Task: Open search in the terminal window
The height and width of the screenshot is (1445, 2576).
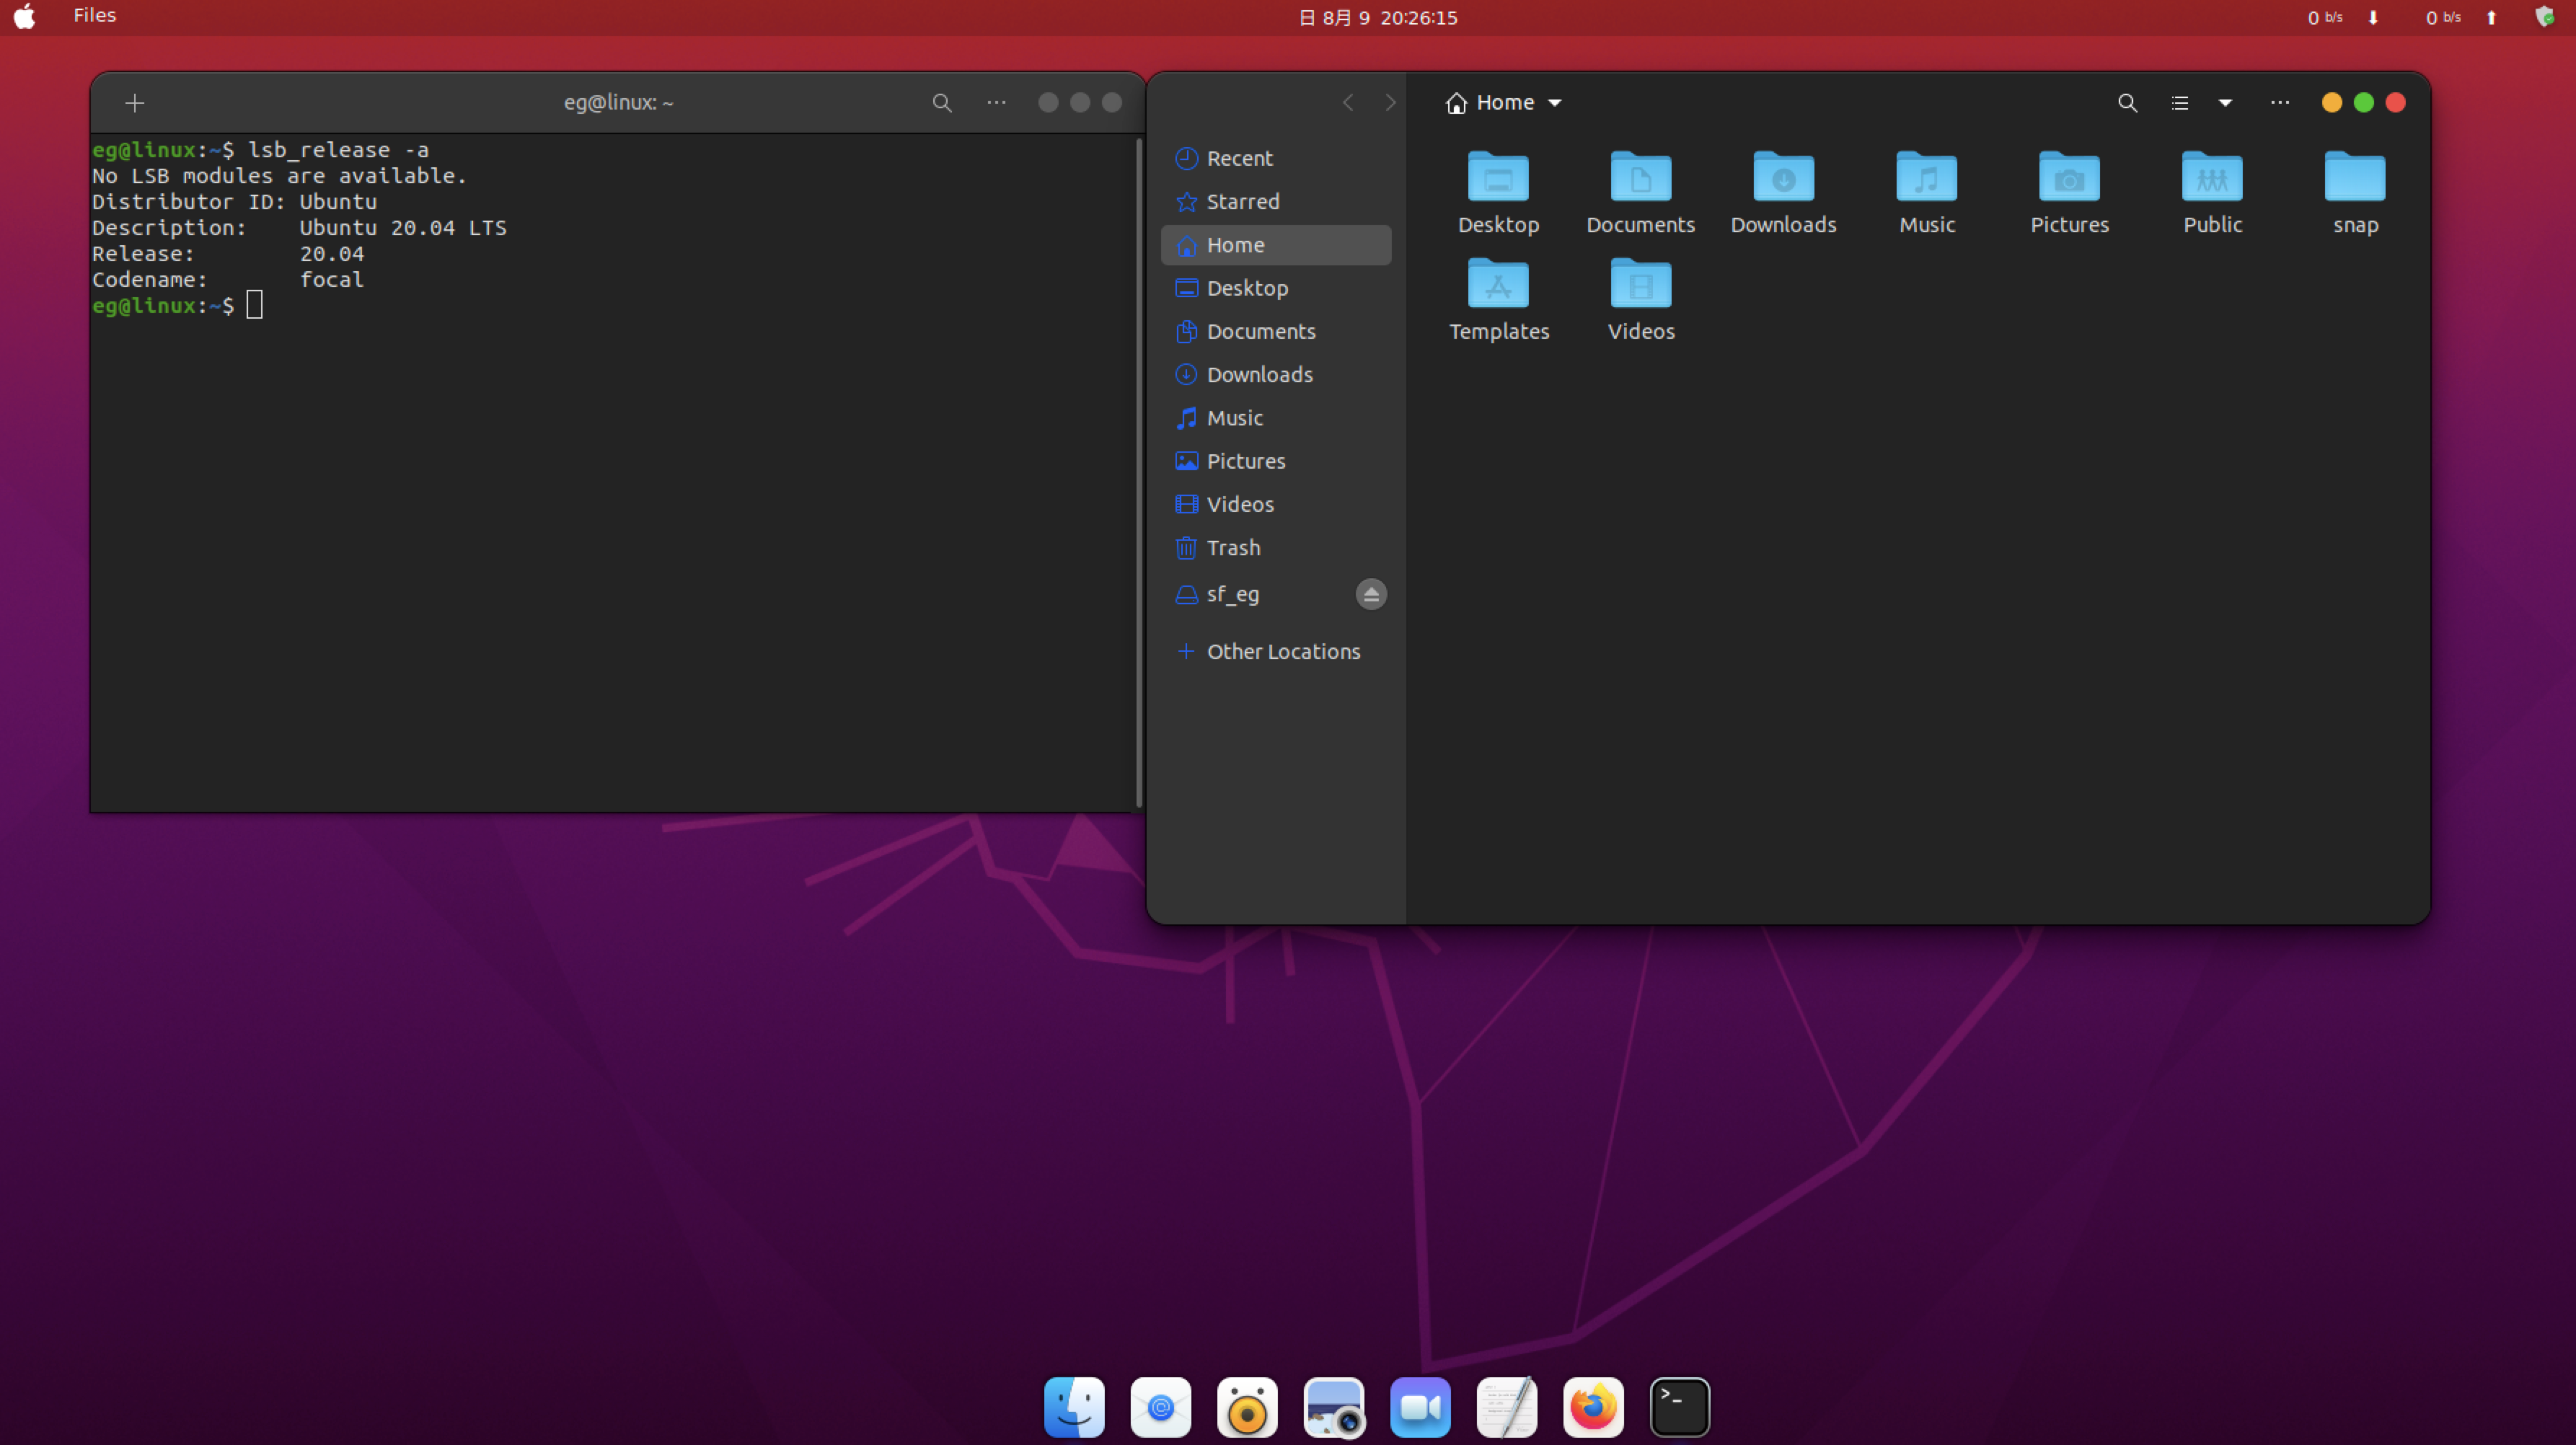Action: [x=941, y=102]
